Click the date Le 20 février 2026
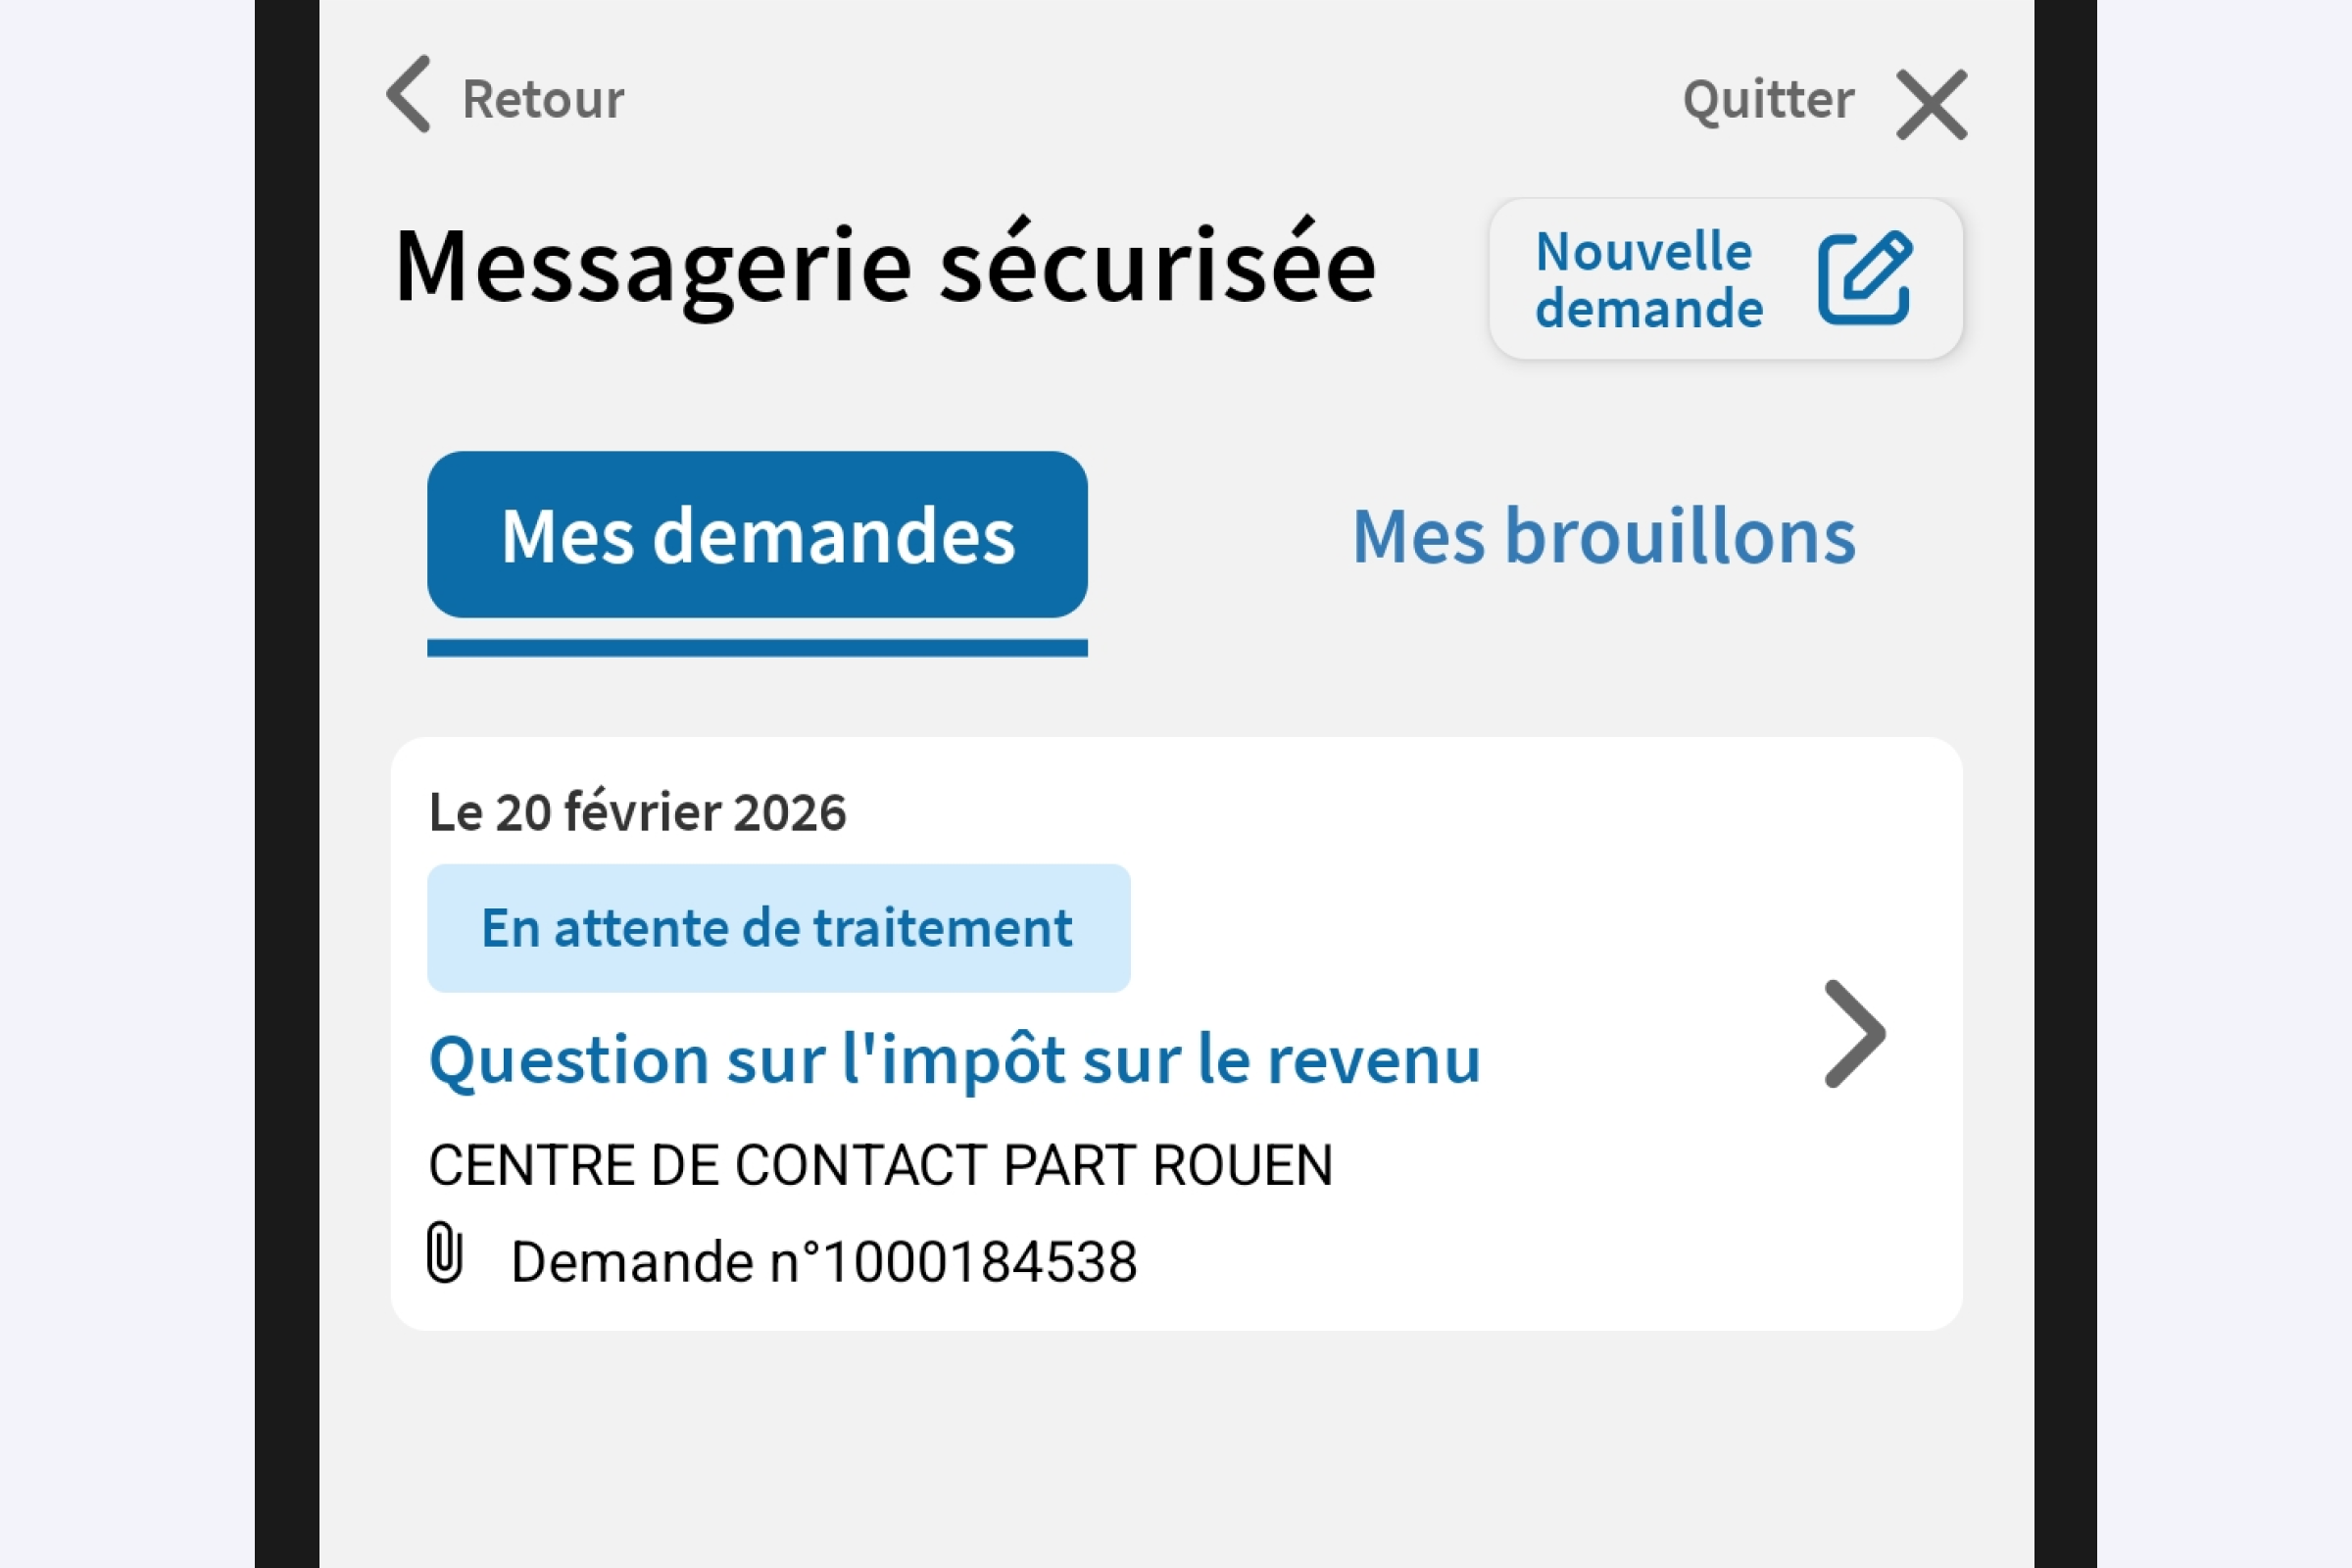Image resolution: width=2352 pixels, height=1568 pixels. pyautogui.click(x=637, y=812)
